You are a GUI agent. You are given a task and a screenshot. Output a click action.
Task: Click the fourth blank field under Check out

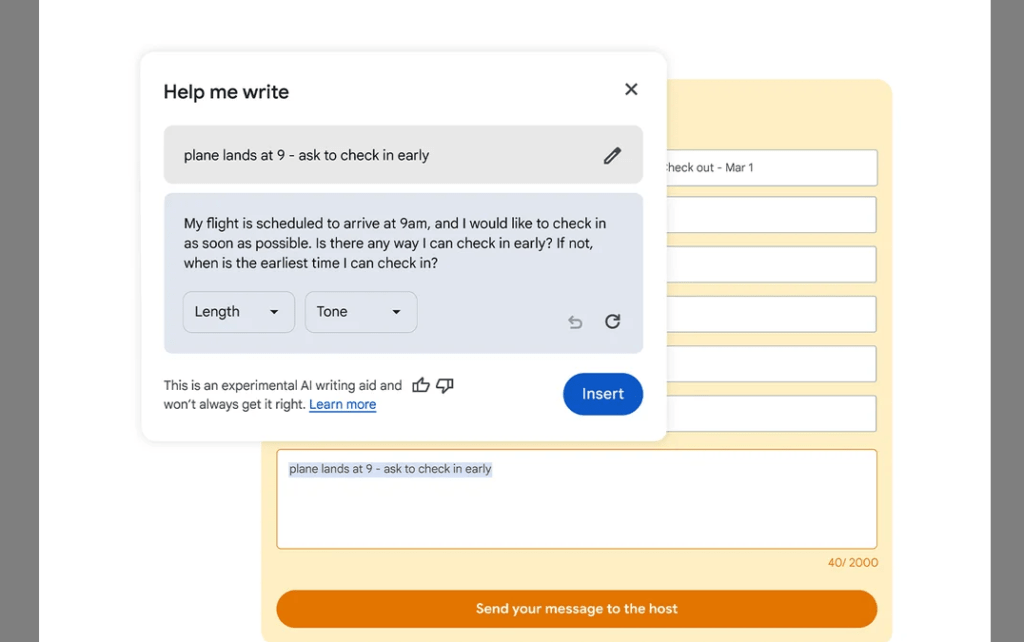(x=771, y=364)
